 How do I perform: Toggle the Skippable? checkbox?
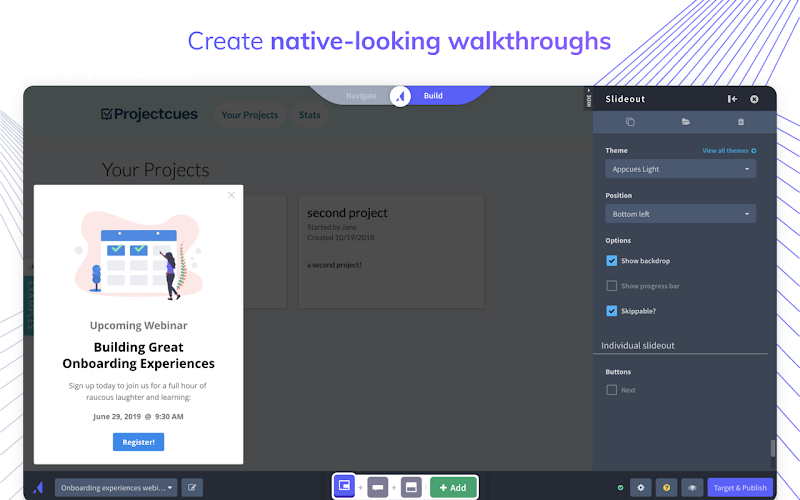point(611,311)
